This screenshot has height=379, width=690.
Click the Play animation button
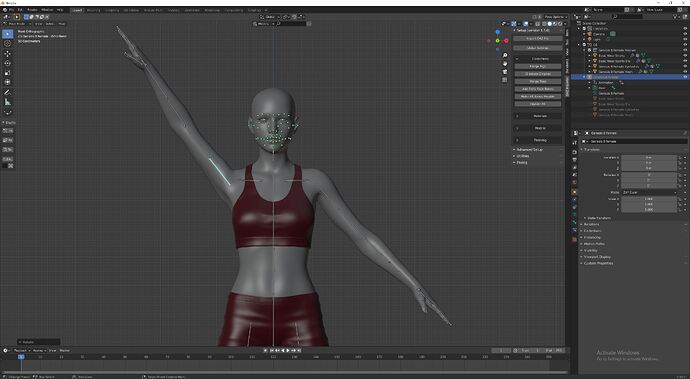coord(288,350)
